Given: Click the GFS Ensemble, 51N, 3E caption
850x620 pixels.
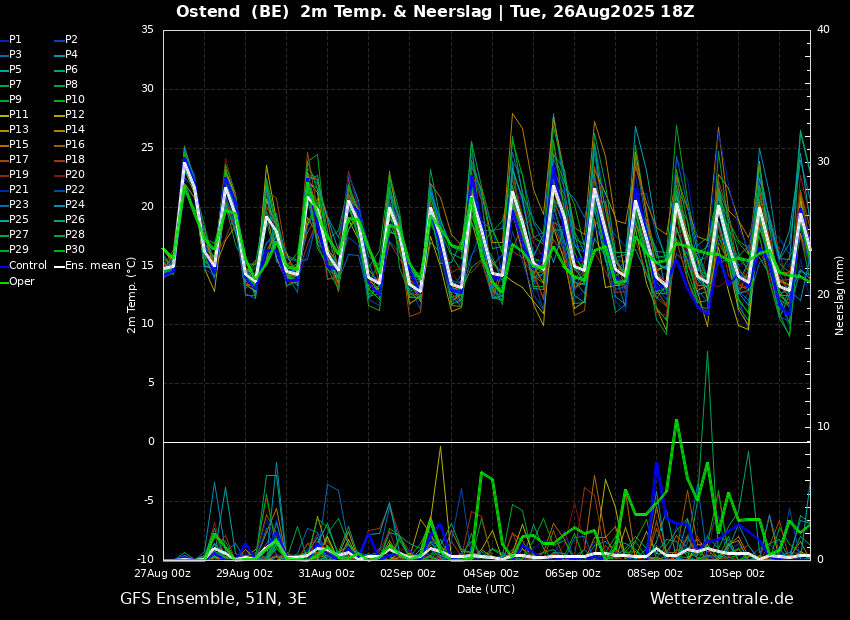Looking at the screenshot, I should pyautogui.click(x=213, y=599).
